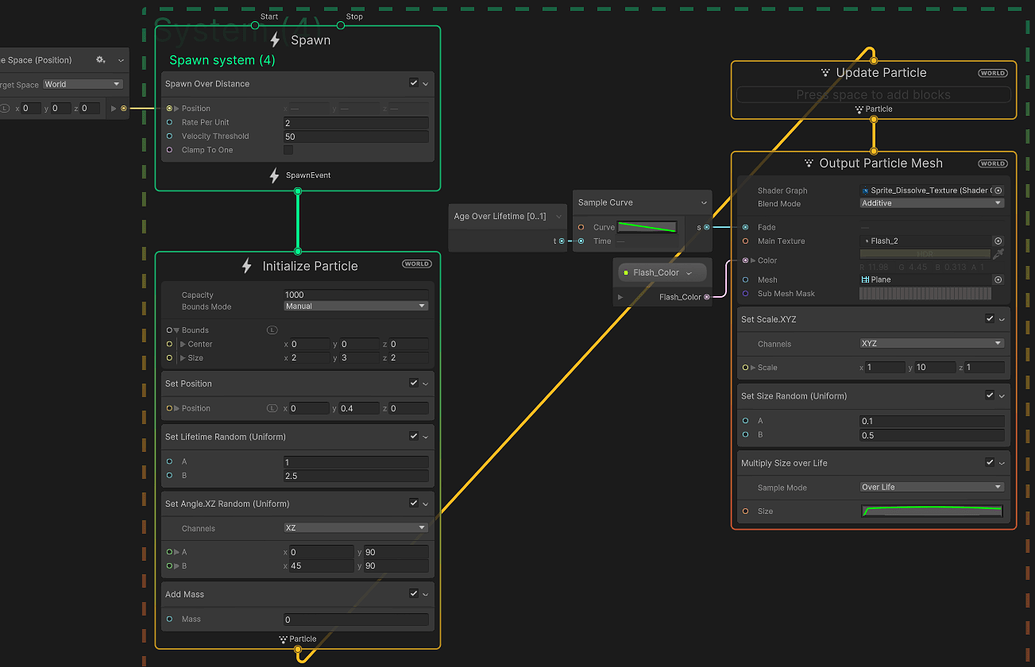This screenshot has width=1035, height=667.
Task: Open the Main Texture object picker for Flash_2
Action: [1000, 241]
